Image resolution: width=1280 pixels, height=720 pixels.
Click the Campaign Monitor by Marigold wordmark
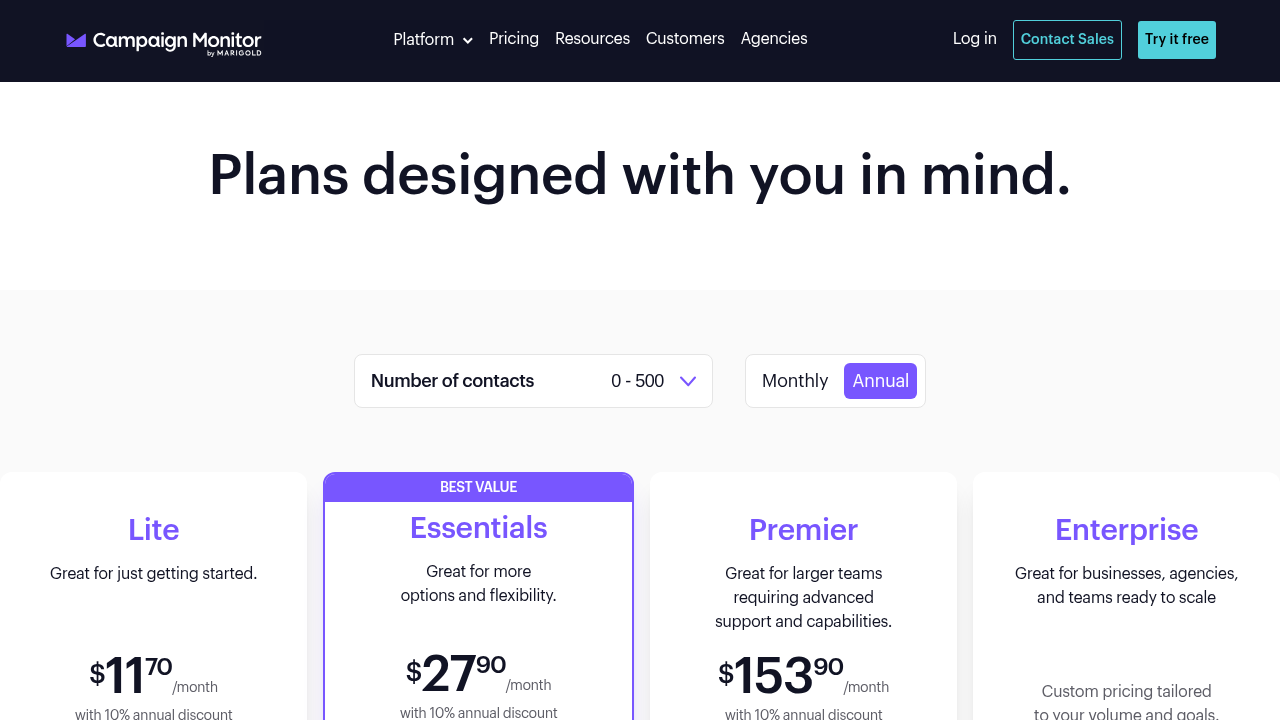[x=177, y=43]
